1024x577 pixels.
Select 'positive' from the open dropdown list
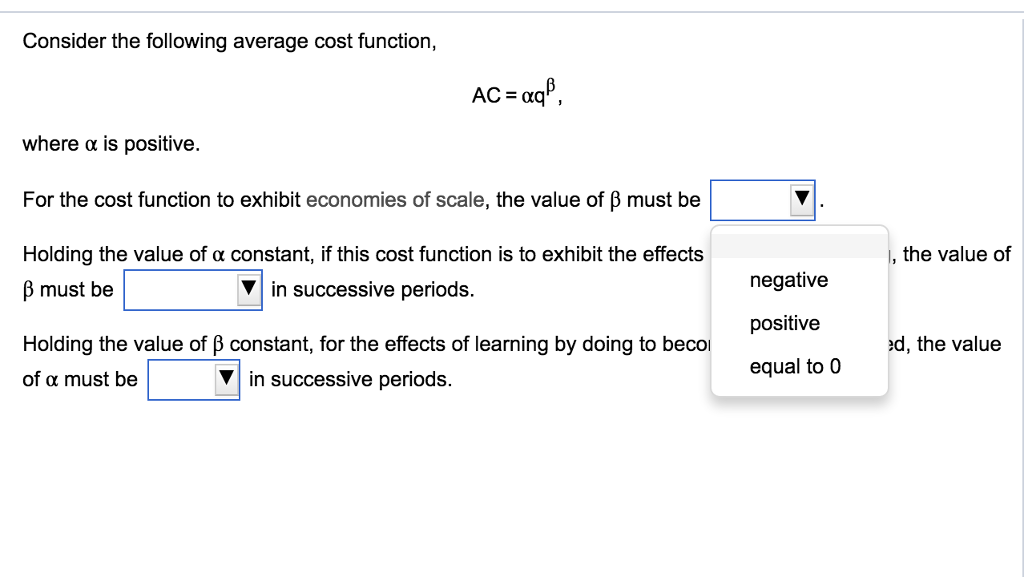pos(786,323)
